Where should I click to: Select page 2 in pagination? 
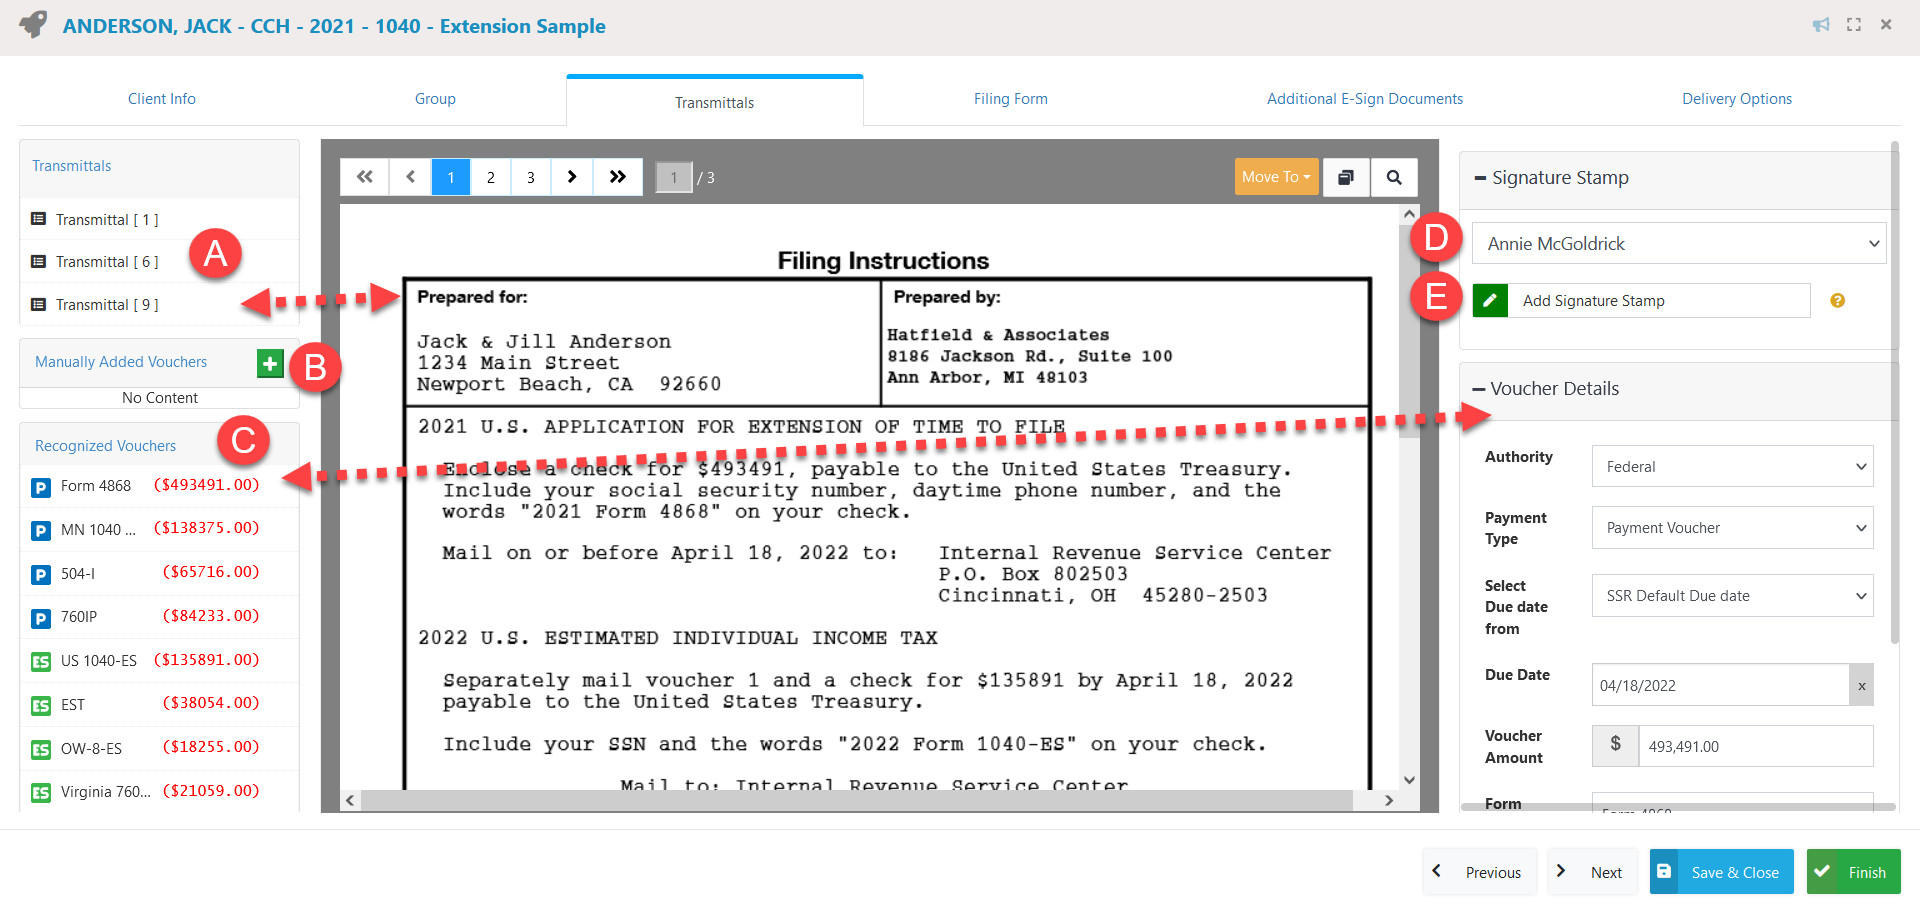click(491, 177)
